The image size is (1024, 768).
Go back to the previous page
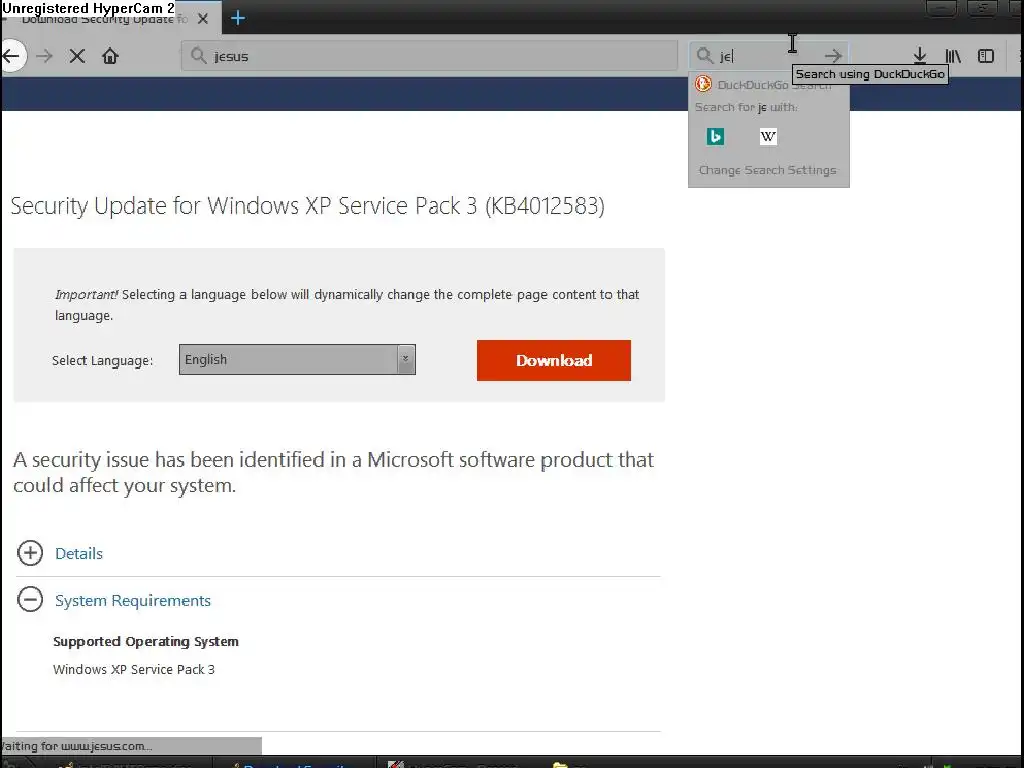point(11,56)
